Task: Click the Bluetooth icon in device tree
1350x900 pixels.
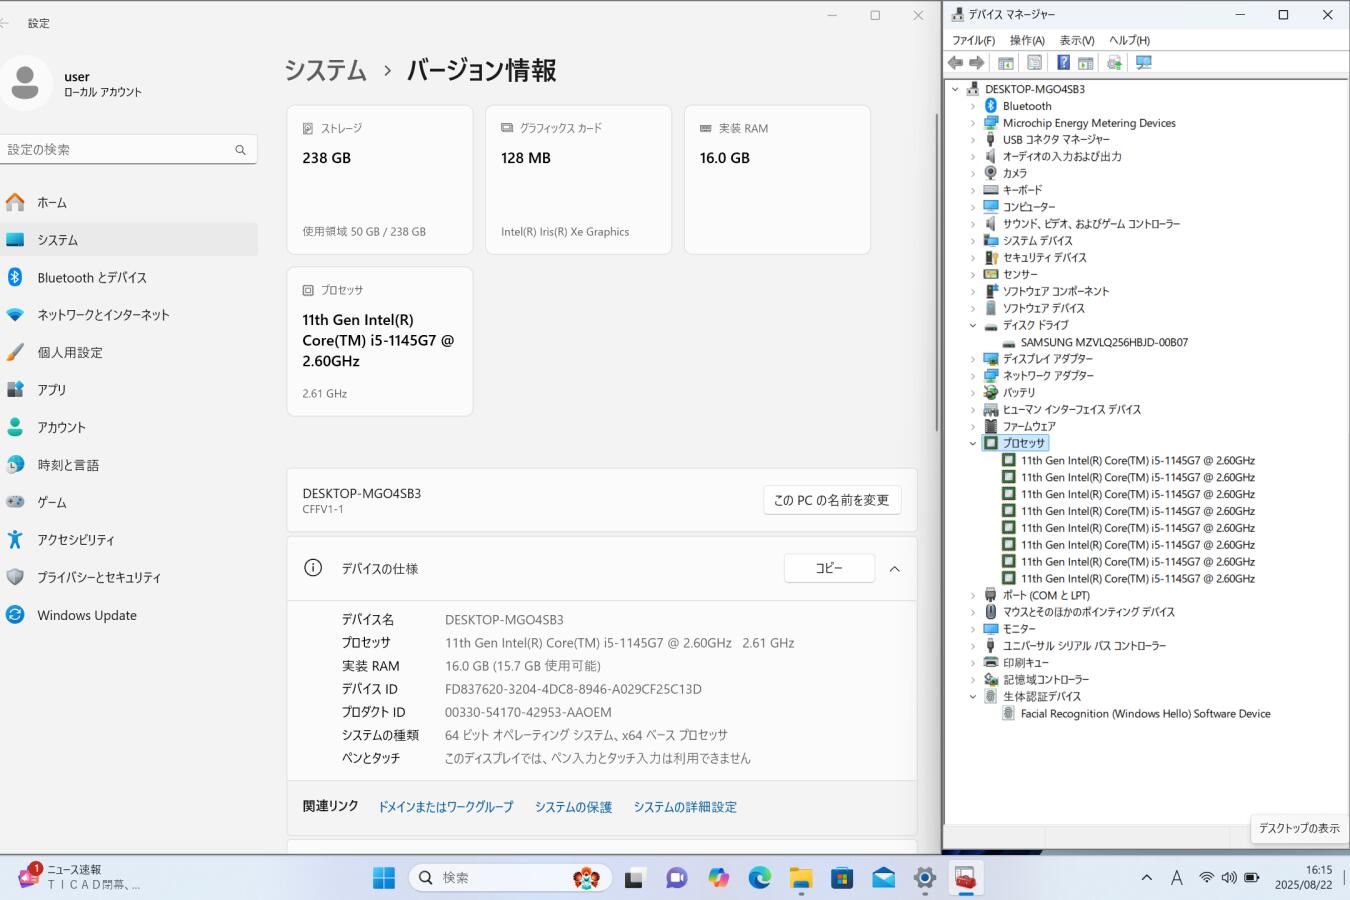Action: point(991,106)
